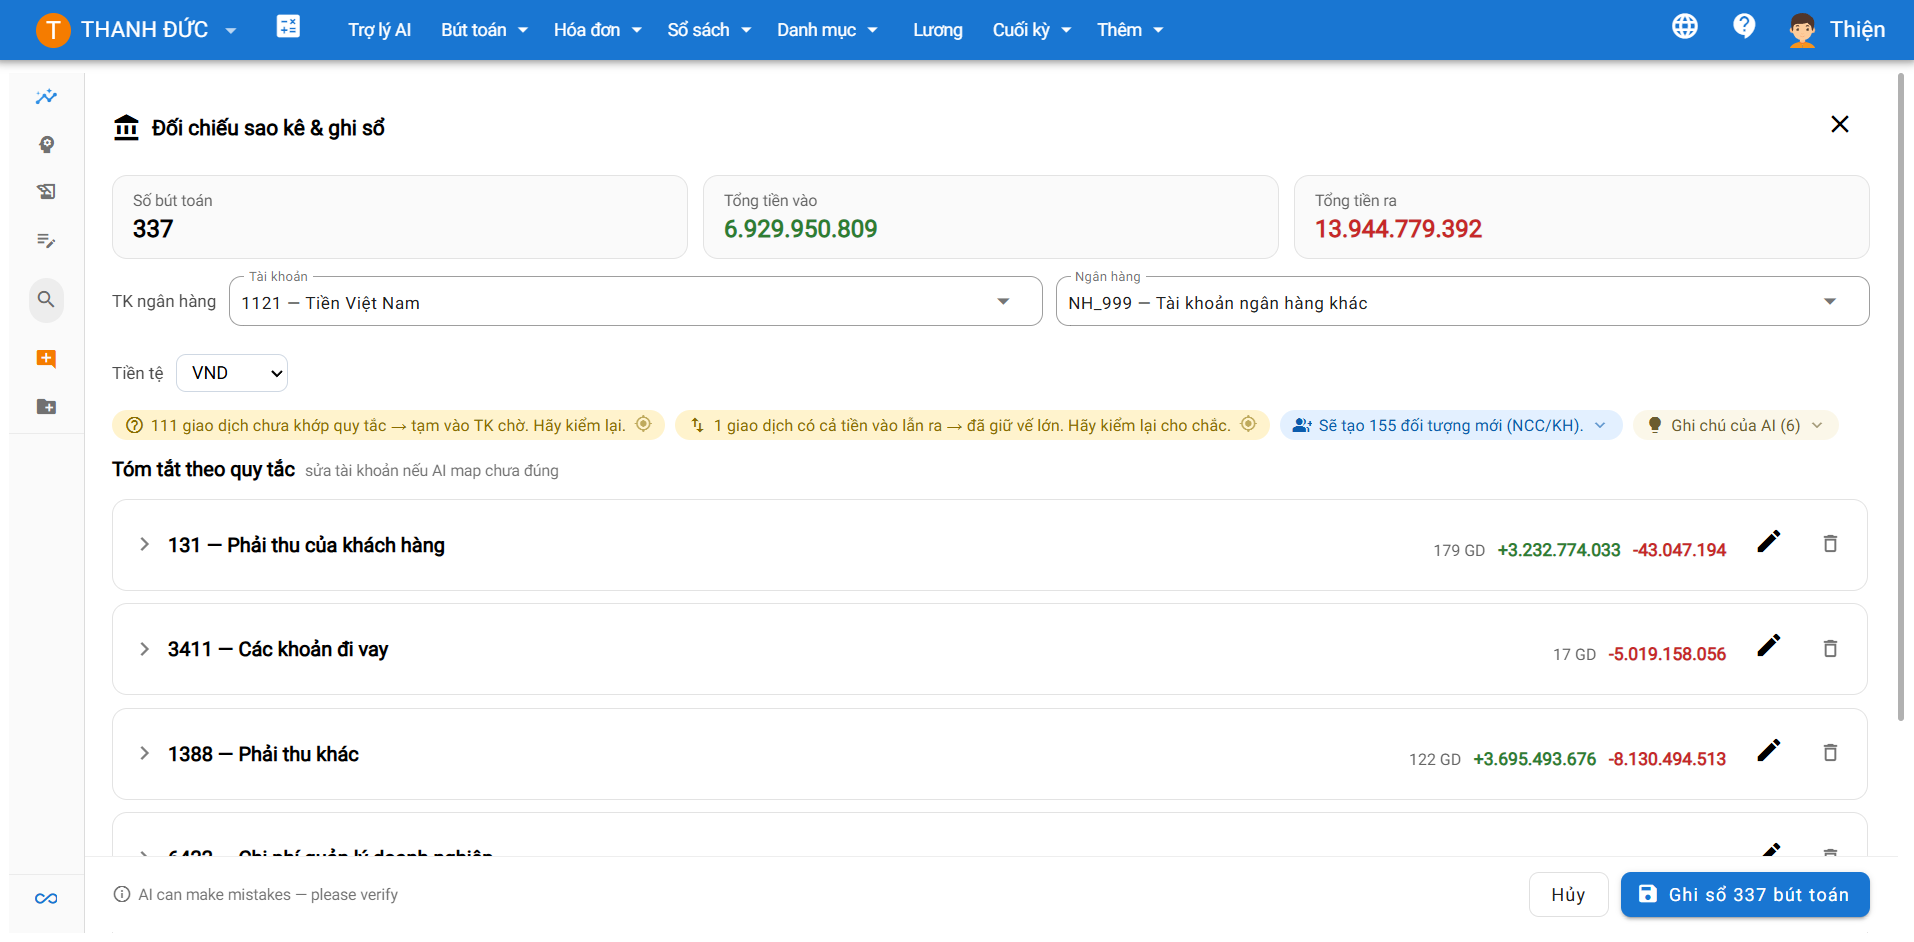Image resolution: width=1914 pixels, height=942 pixels.
Task: Edit the 131 Phải thu của khách hàng rule
Action: click(1768, 542)
